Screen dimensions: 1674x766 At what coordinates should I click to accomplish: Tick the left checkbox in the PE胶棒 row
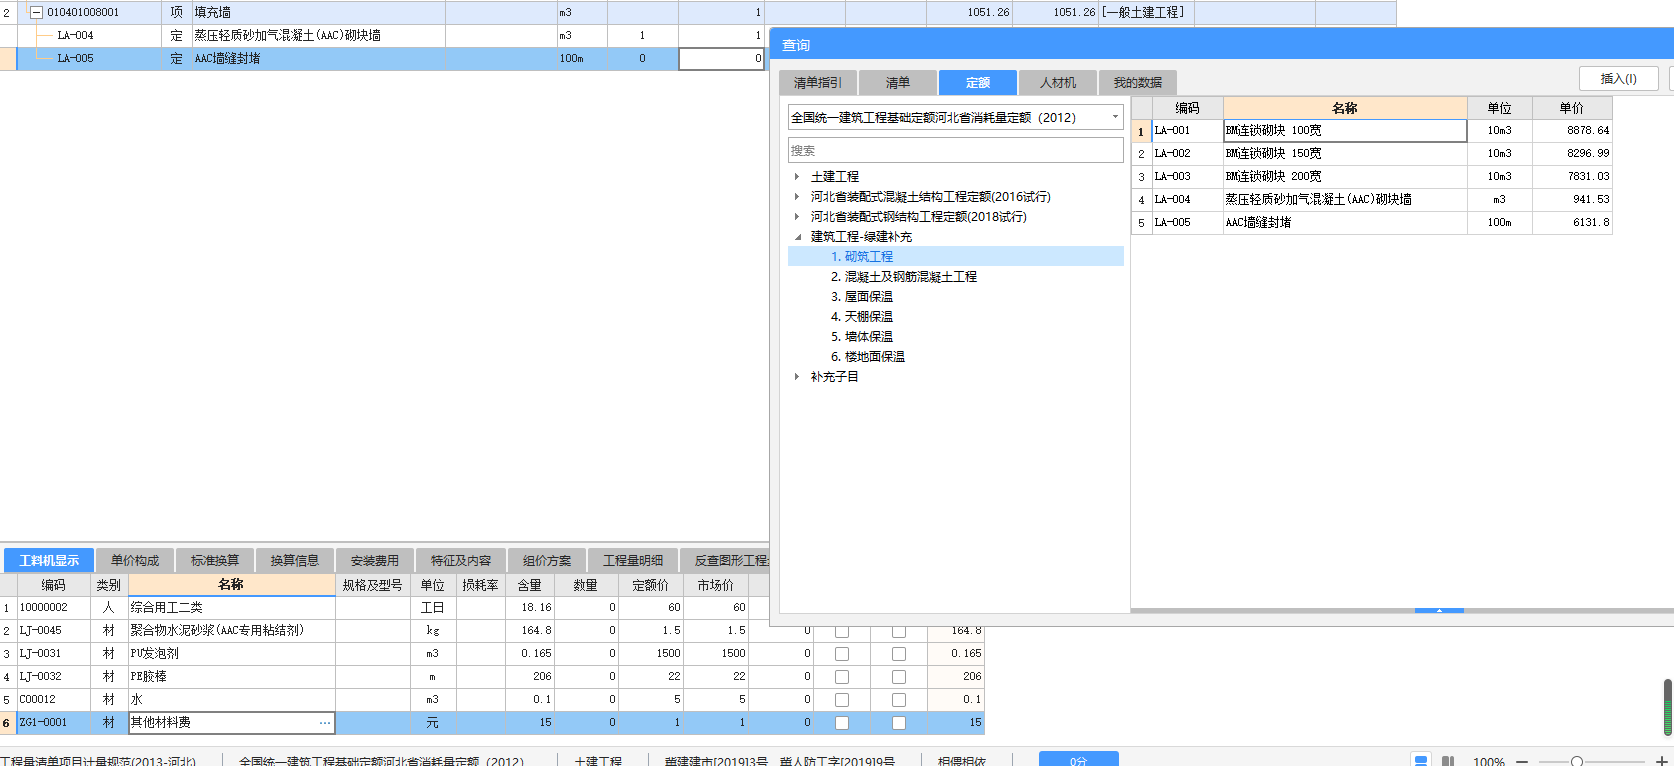842,677
